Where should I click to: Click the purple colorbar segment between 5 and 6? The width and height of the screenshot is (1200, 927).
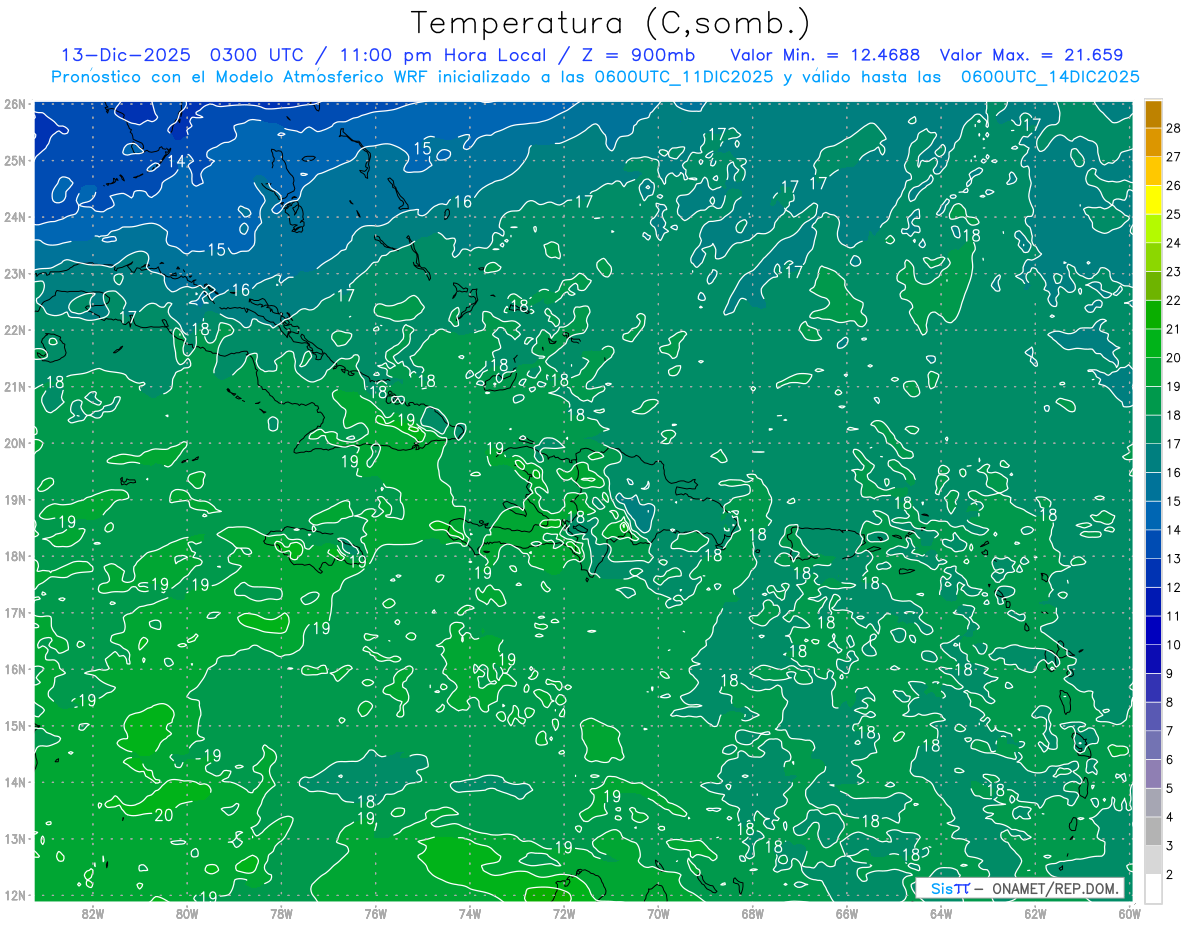pos(1153,775)
